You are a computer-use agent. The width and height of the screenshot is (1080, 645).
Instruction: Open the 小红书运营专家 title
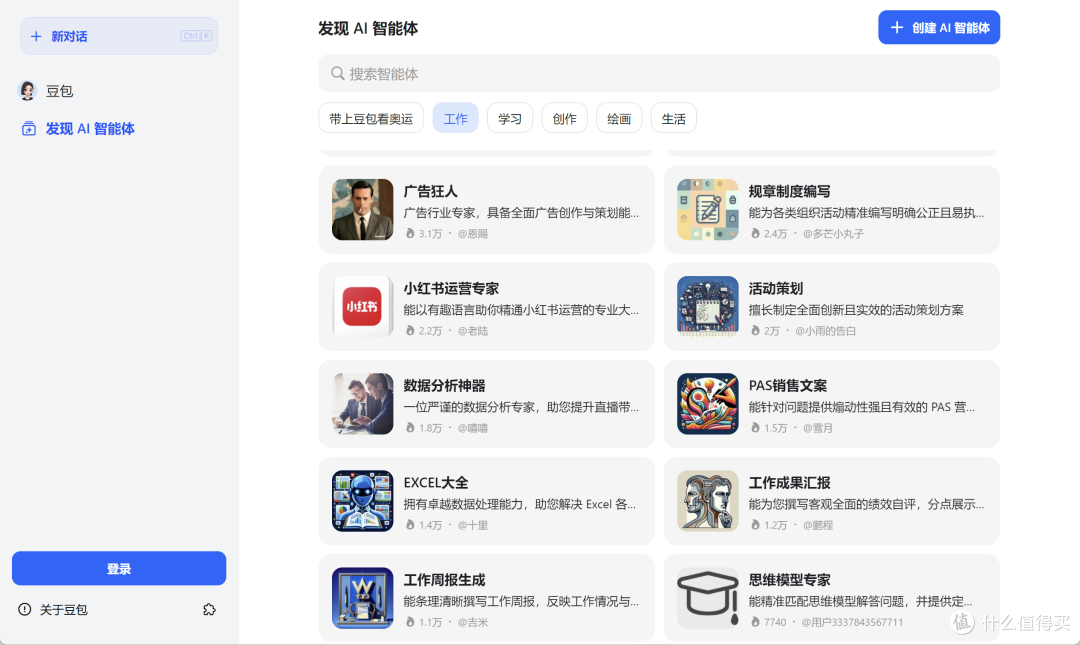(x=451, y=288)
